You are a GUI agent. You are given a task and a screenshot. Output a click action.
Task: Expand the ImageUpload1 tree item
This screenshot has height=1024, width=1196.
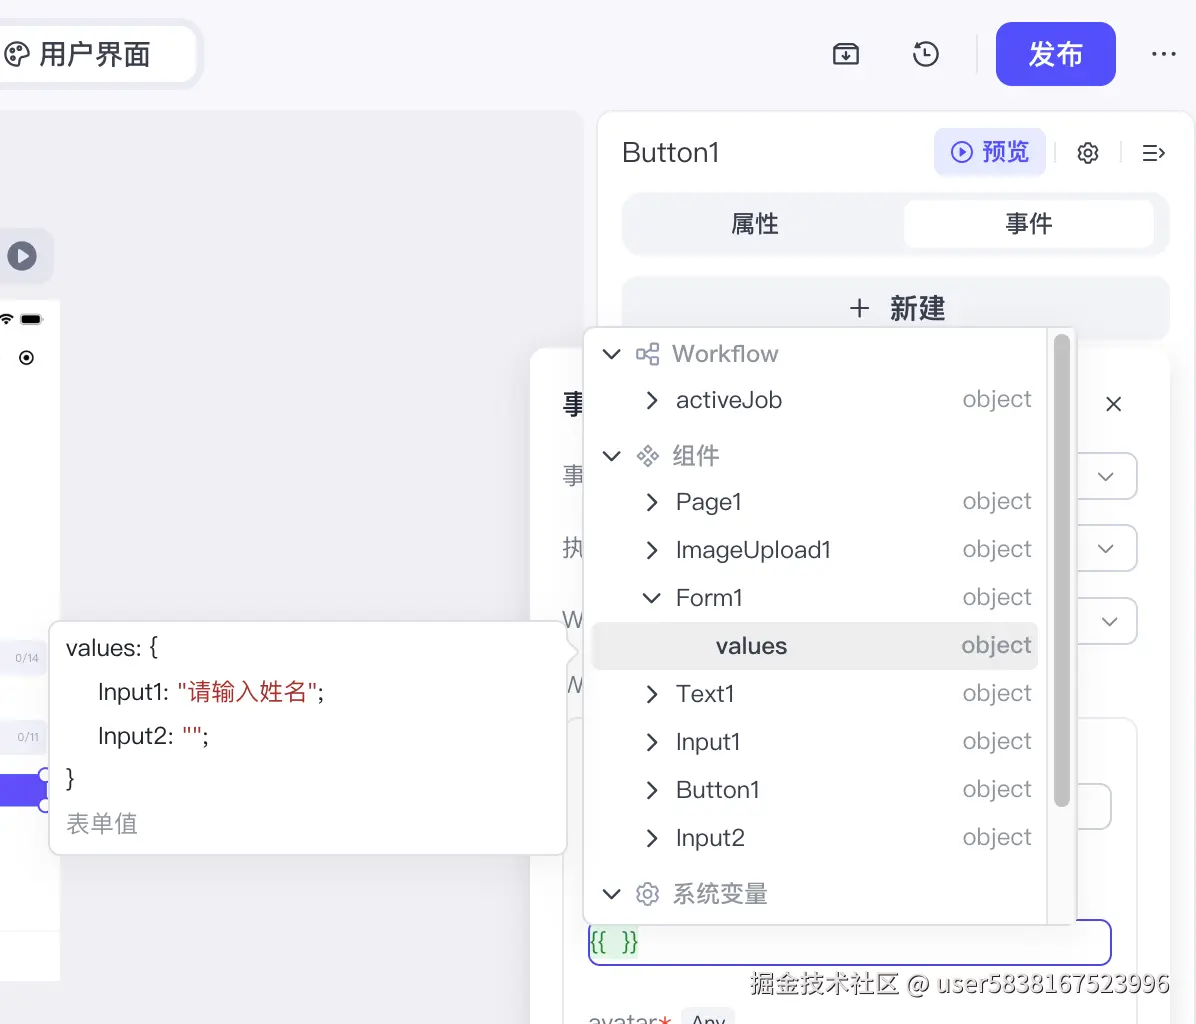tap(651, 550)
